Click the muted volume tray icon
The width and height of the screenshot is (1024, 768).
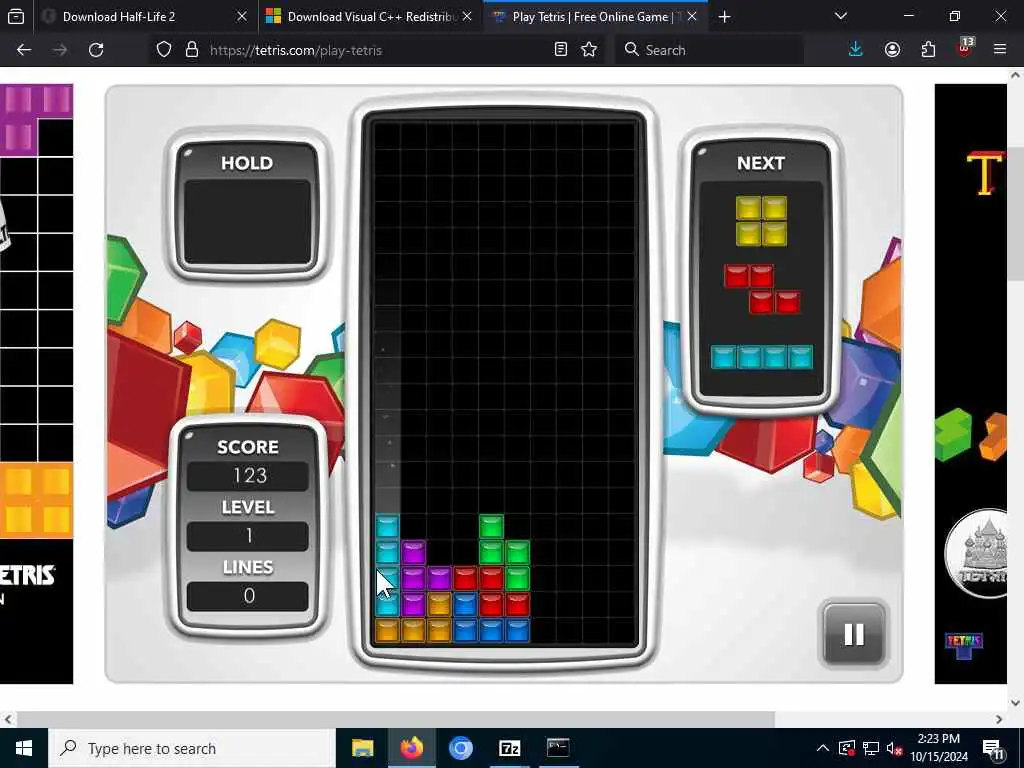click(895, 748)
